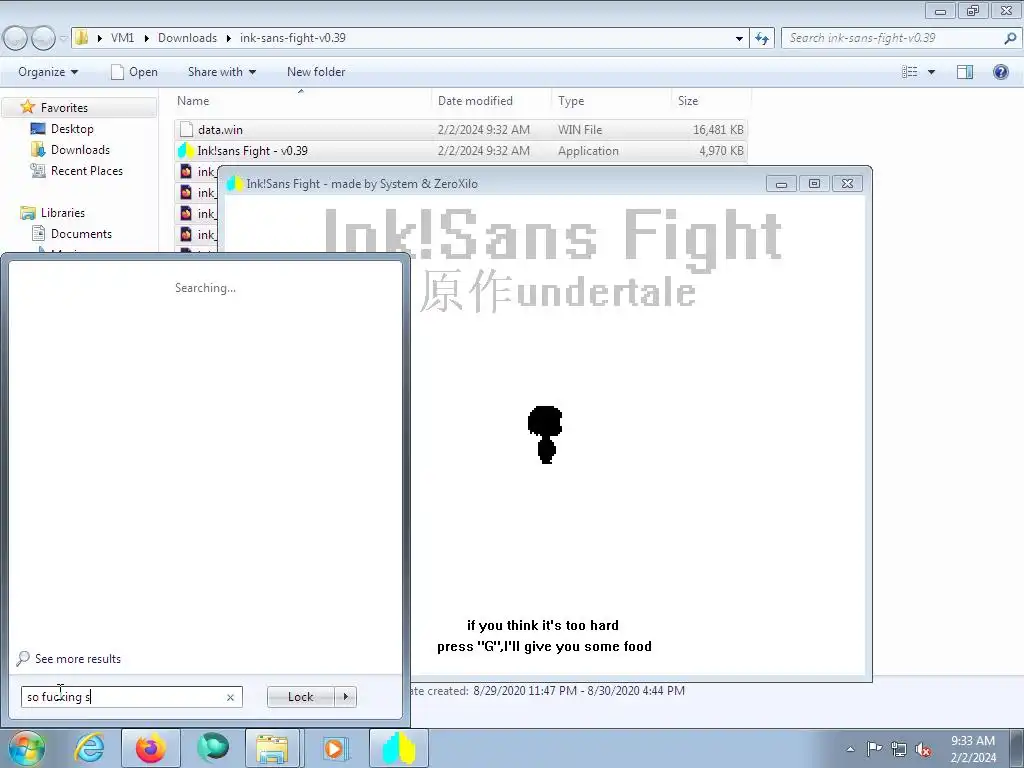Click VM1 in the breadcrumb path
The width and height of the screenshot is (1024, 768).
(x=122, y=38)
